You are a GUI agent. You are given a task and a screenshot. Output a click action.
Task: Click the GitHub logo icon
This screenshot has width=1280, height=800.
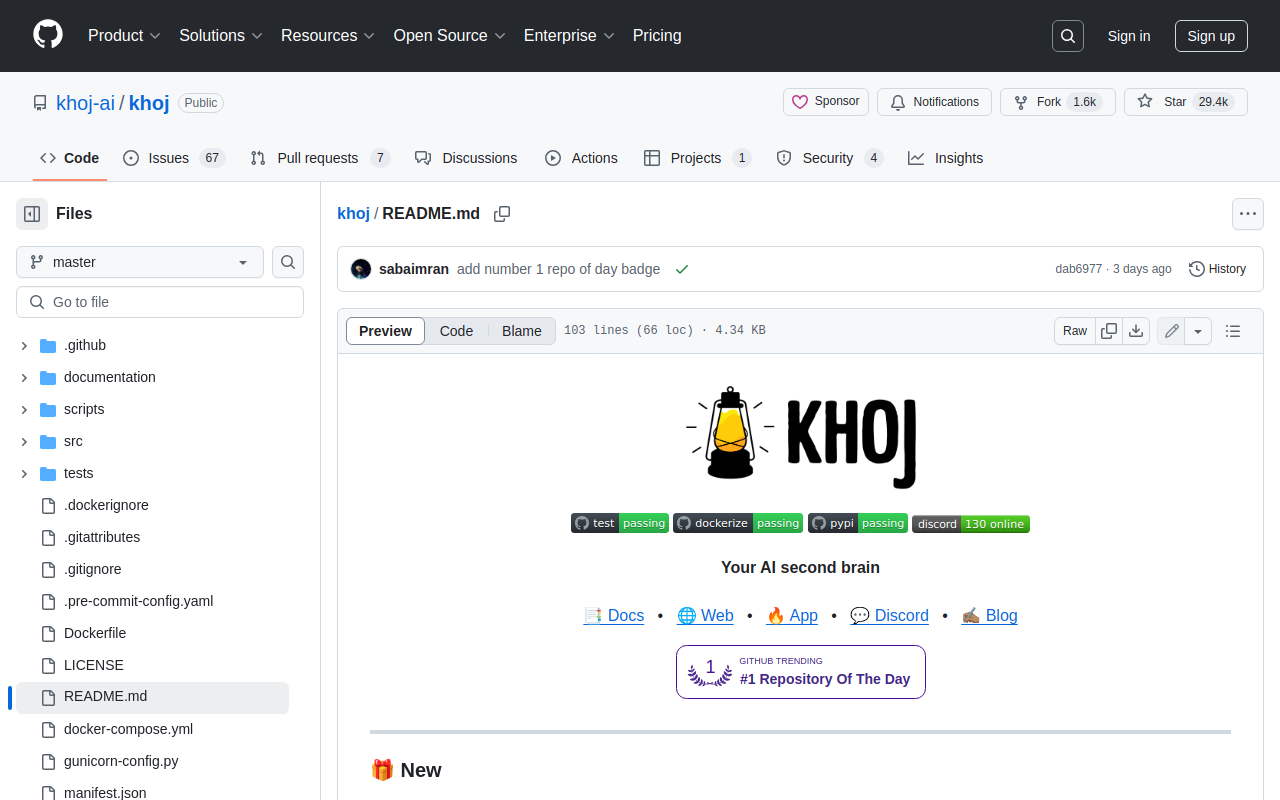pyautogui.click(x=48, y=35)
